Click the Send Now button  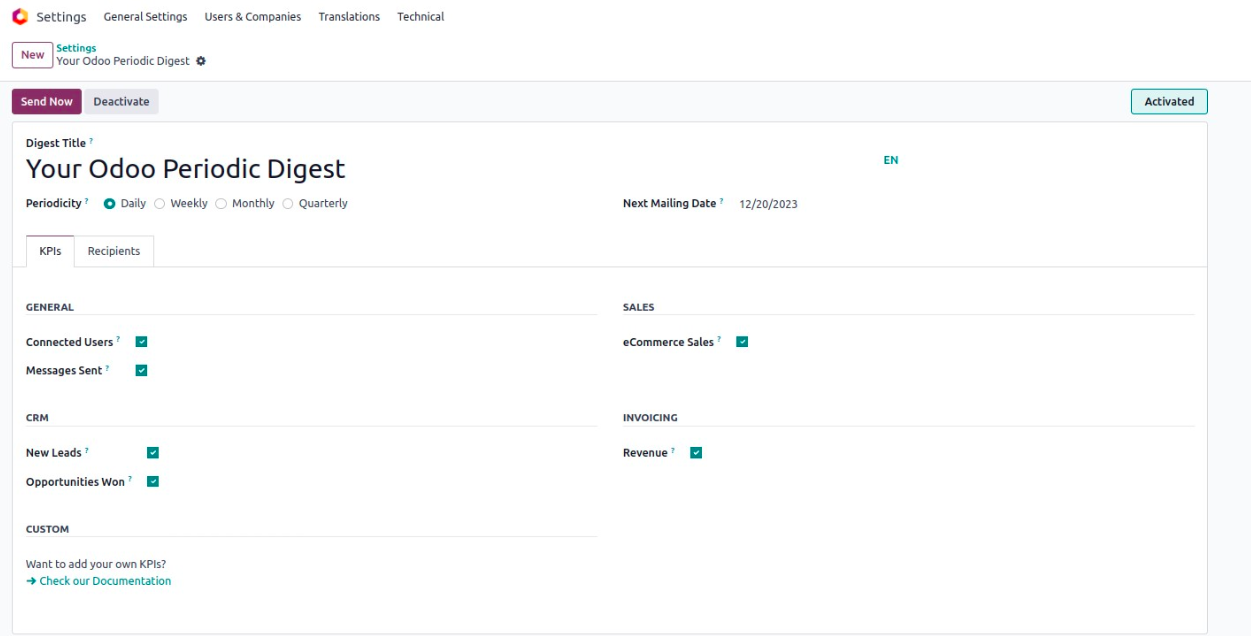coord(47,102)
